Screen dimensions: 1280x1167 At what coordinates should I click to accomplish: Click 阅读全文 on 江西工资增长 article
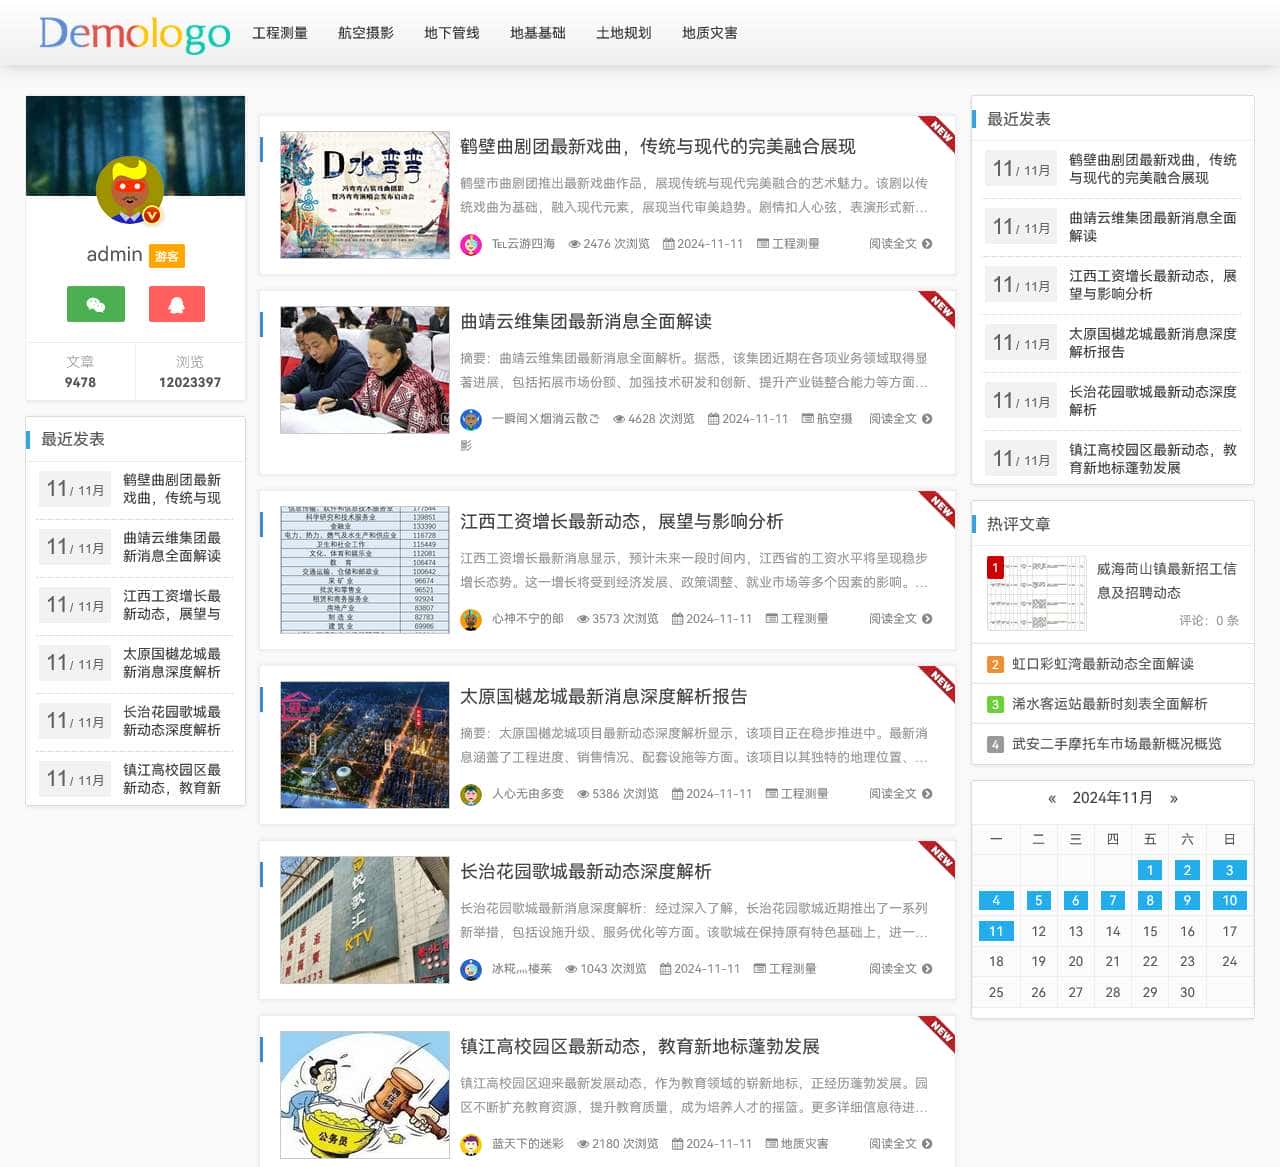coord(892,619)
